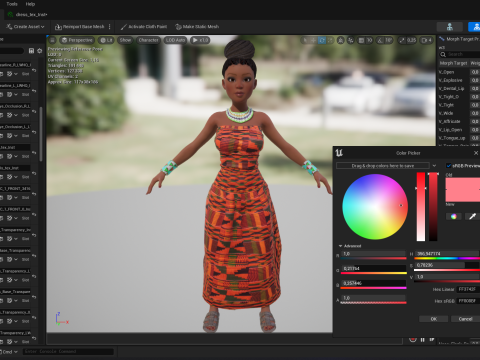Viewport: 480px width, 360px height.
Task: Click the saturation vertical slider bar
Action: (x=421, y=207)
